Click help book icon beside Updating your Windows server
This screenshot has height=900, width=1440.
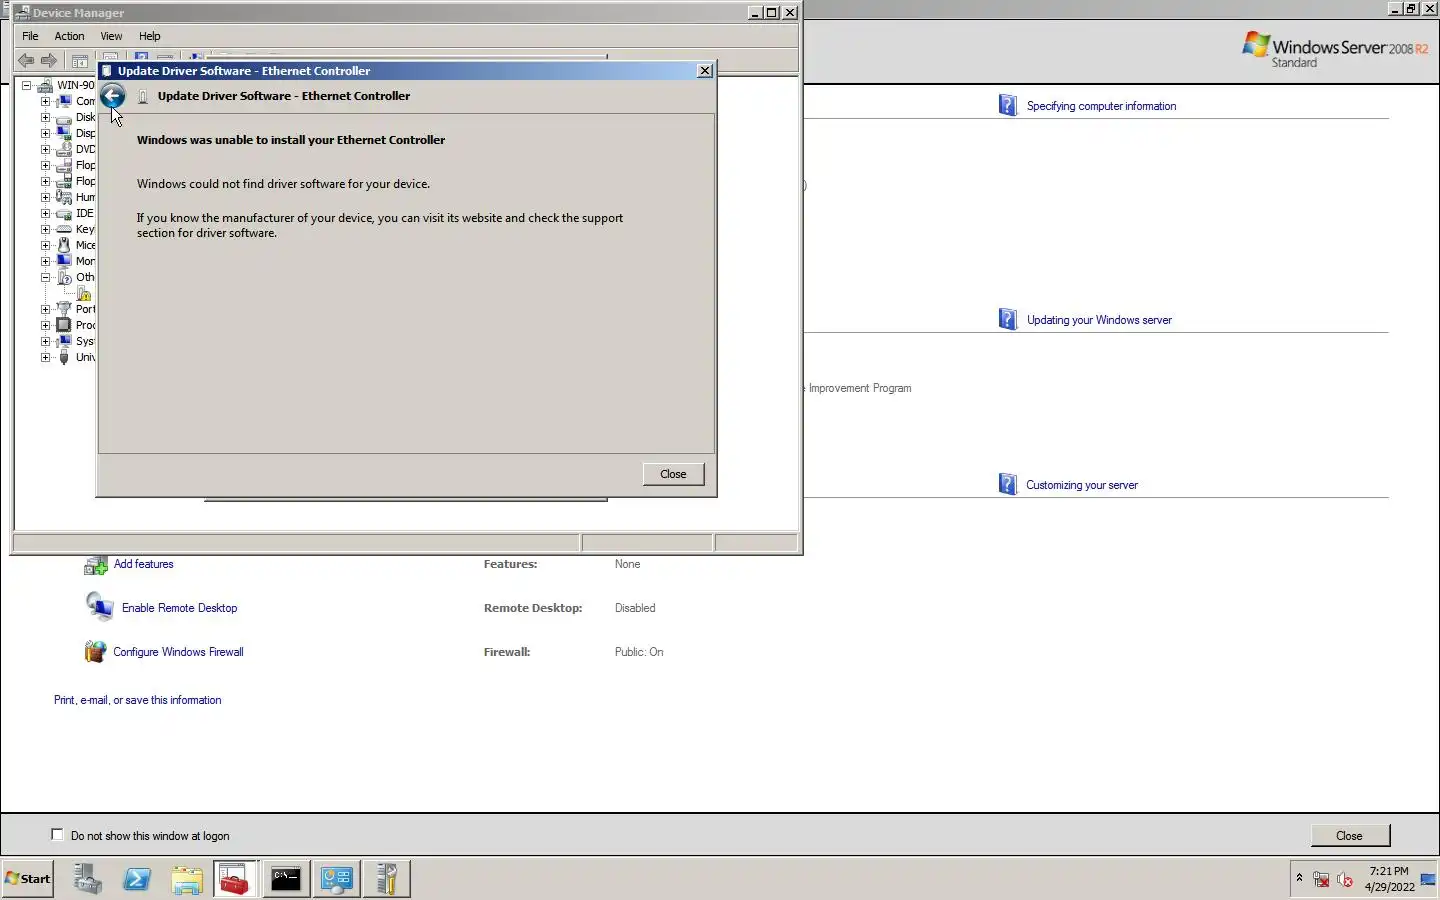point(1008,319)
